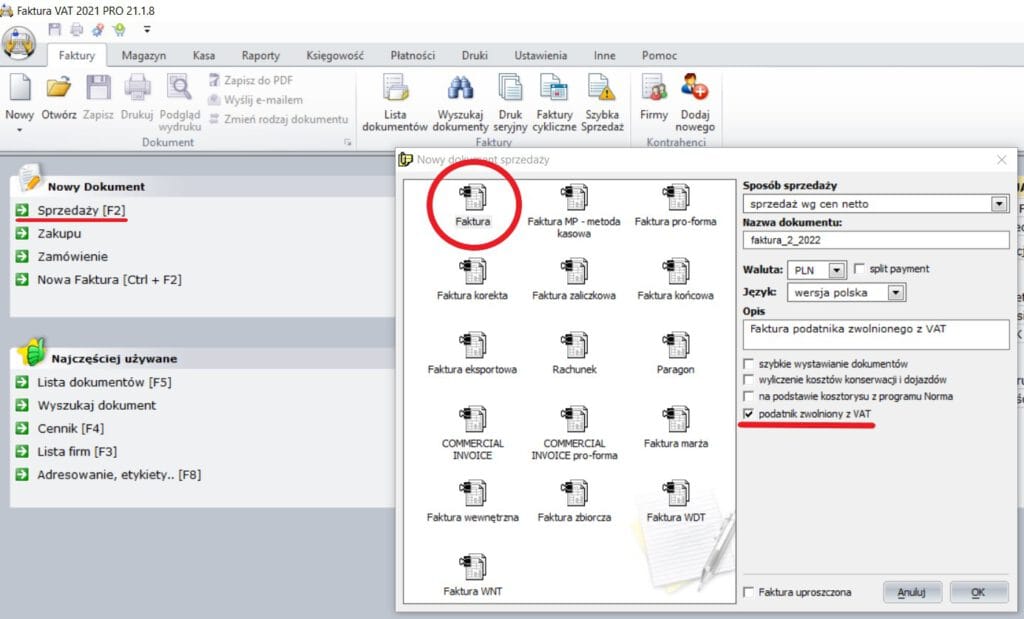Viewport: 1024px width, 619px height.
Task: Click the Nazwa dokumentu text field
Action: coord(876,240)
